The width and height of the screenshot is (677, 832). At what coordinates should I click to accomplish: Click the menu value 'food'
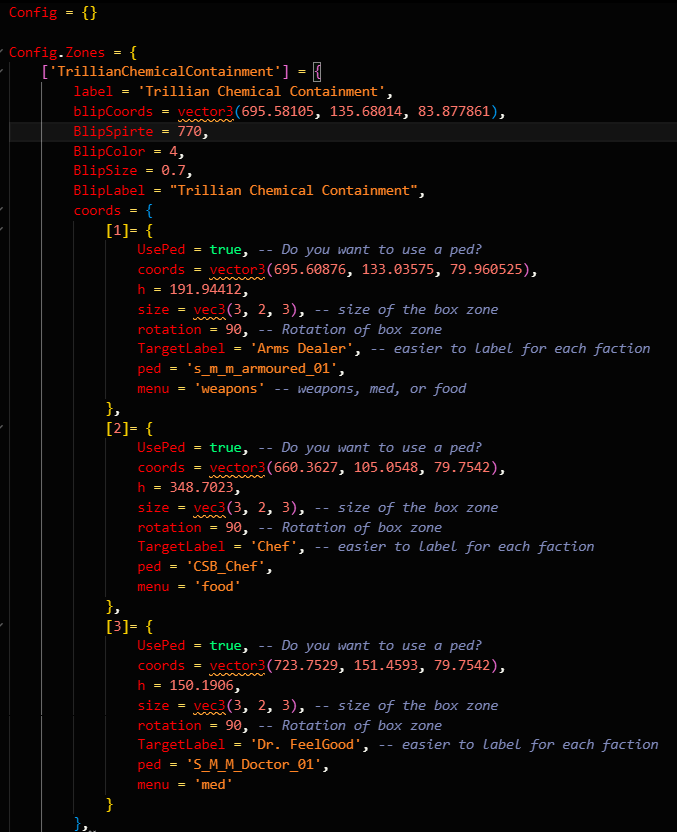(x=217, y=586)
